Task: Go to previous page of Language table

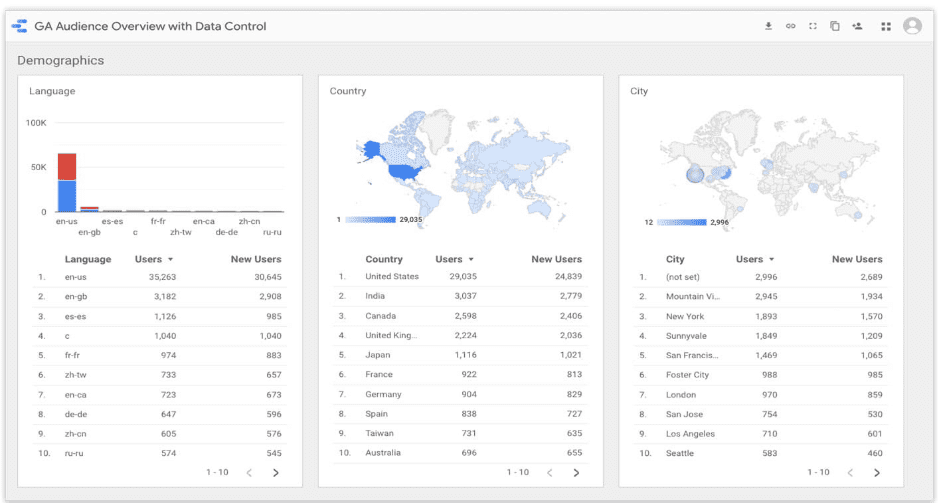Action: point(249,472)
